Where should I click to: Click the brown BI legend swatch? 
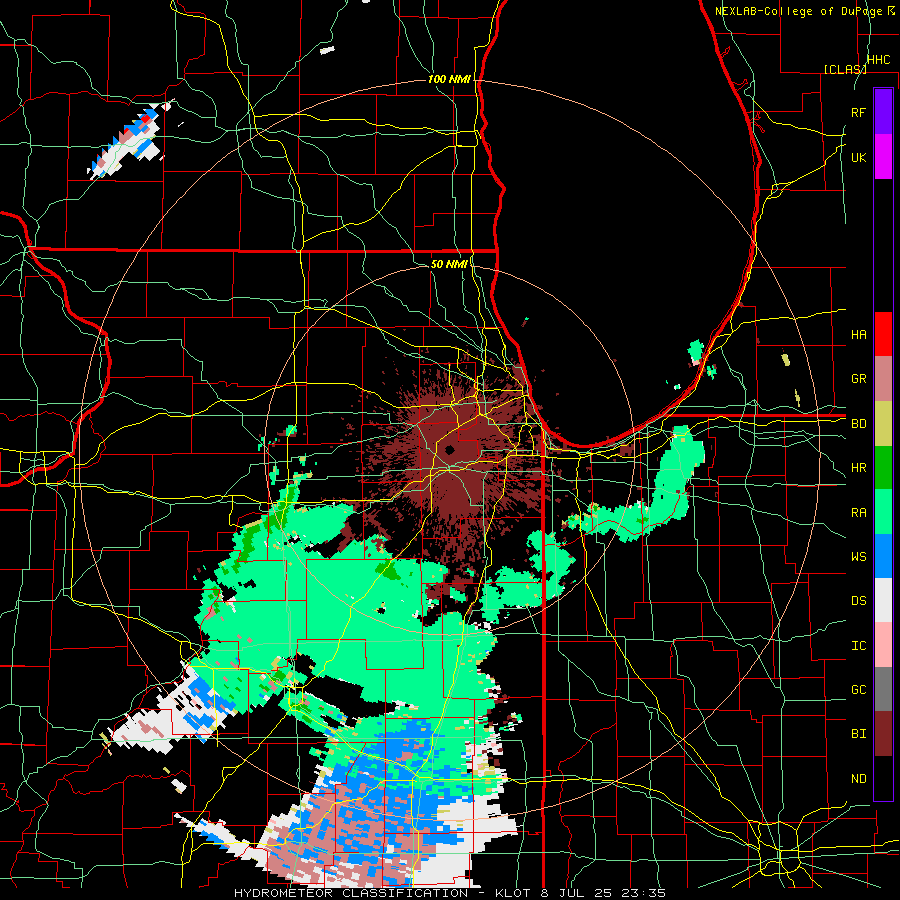tap(883, 734)
